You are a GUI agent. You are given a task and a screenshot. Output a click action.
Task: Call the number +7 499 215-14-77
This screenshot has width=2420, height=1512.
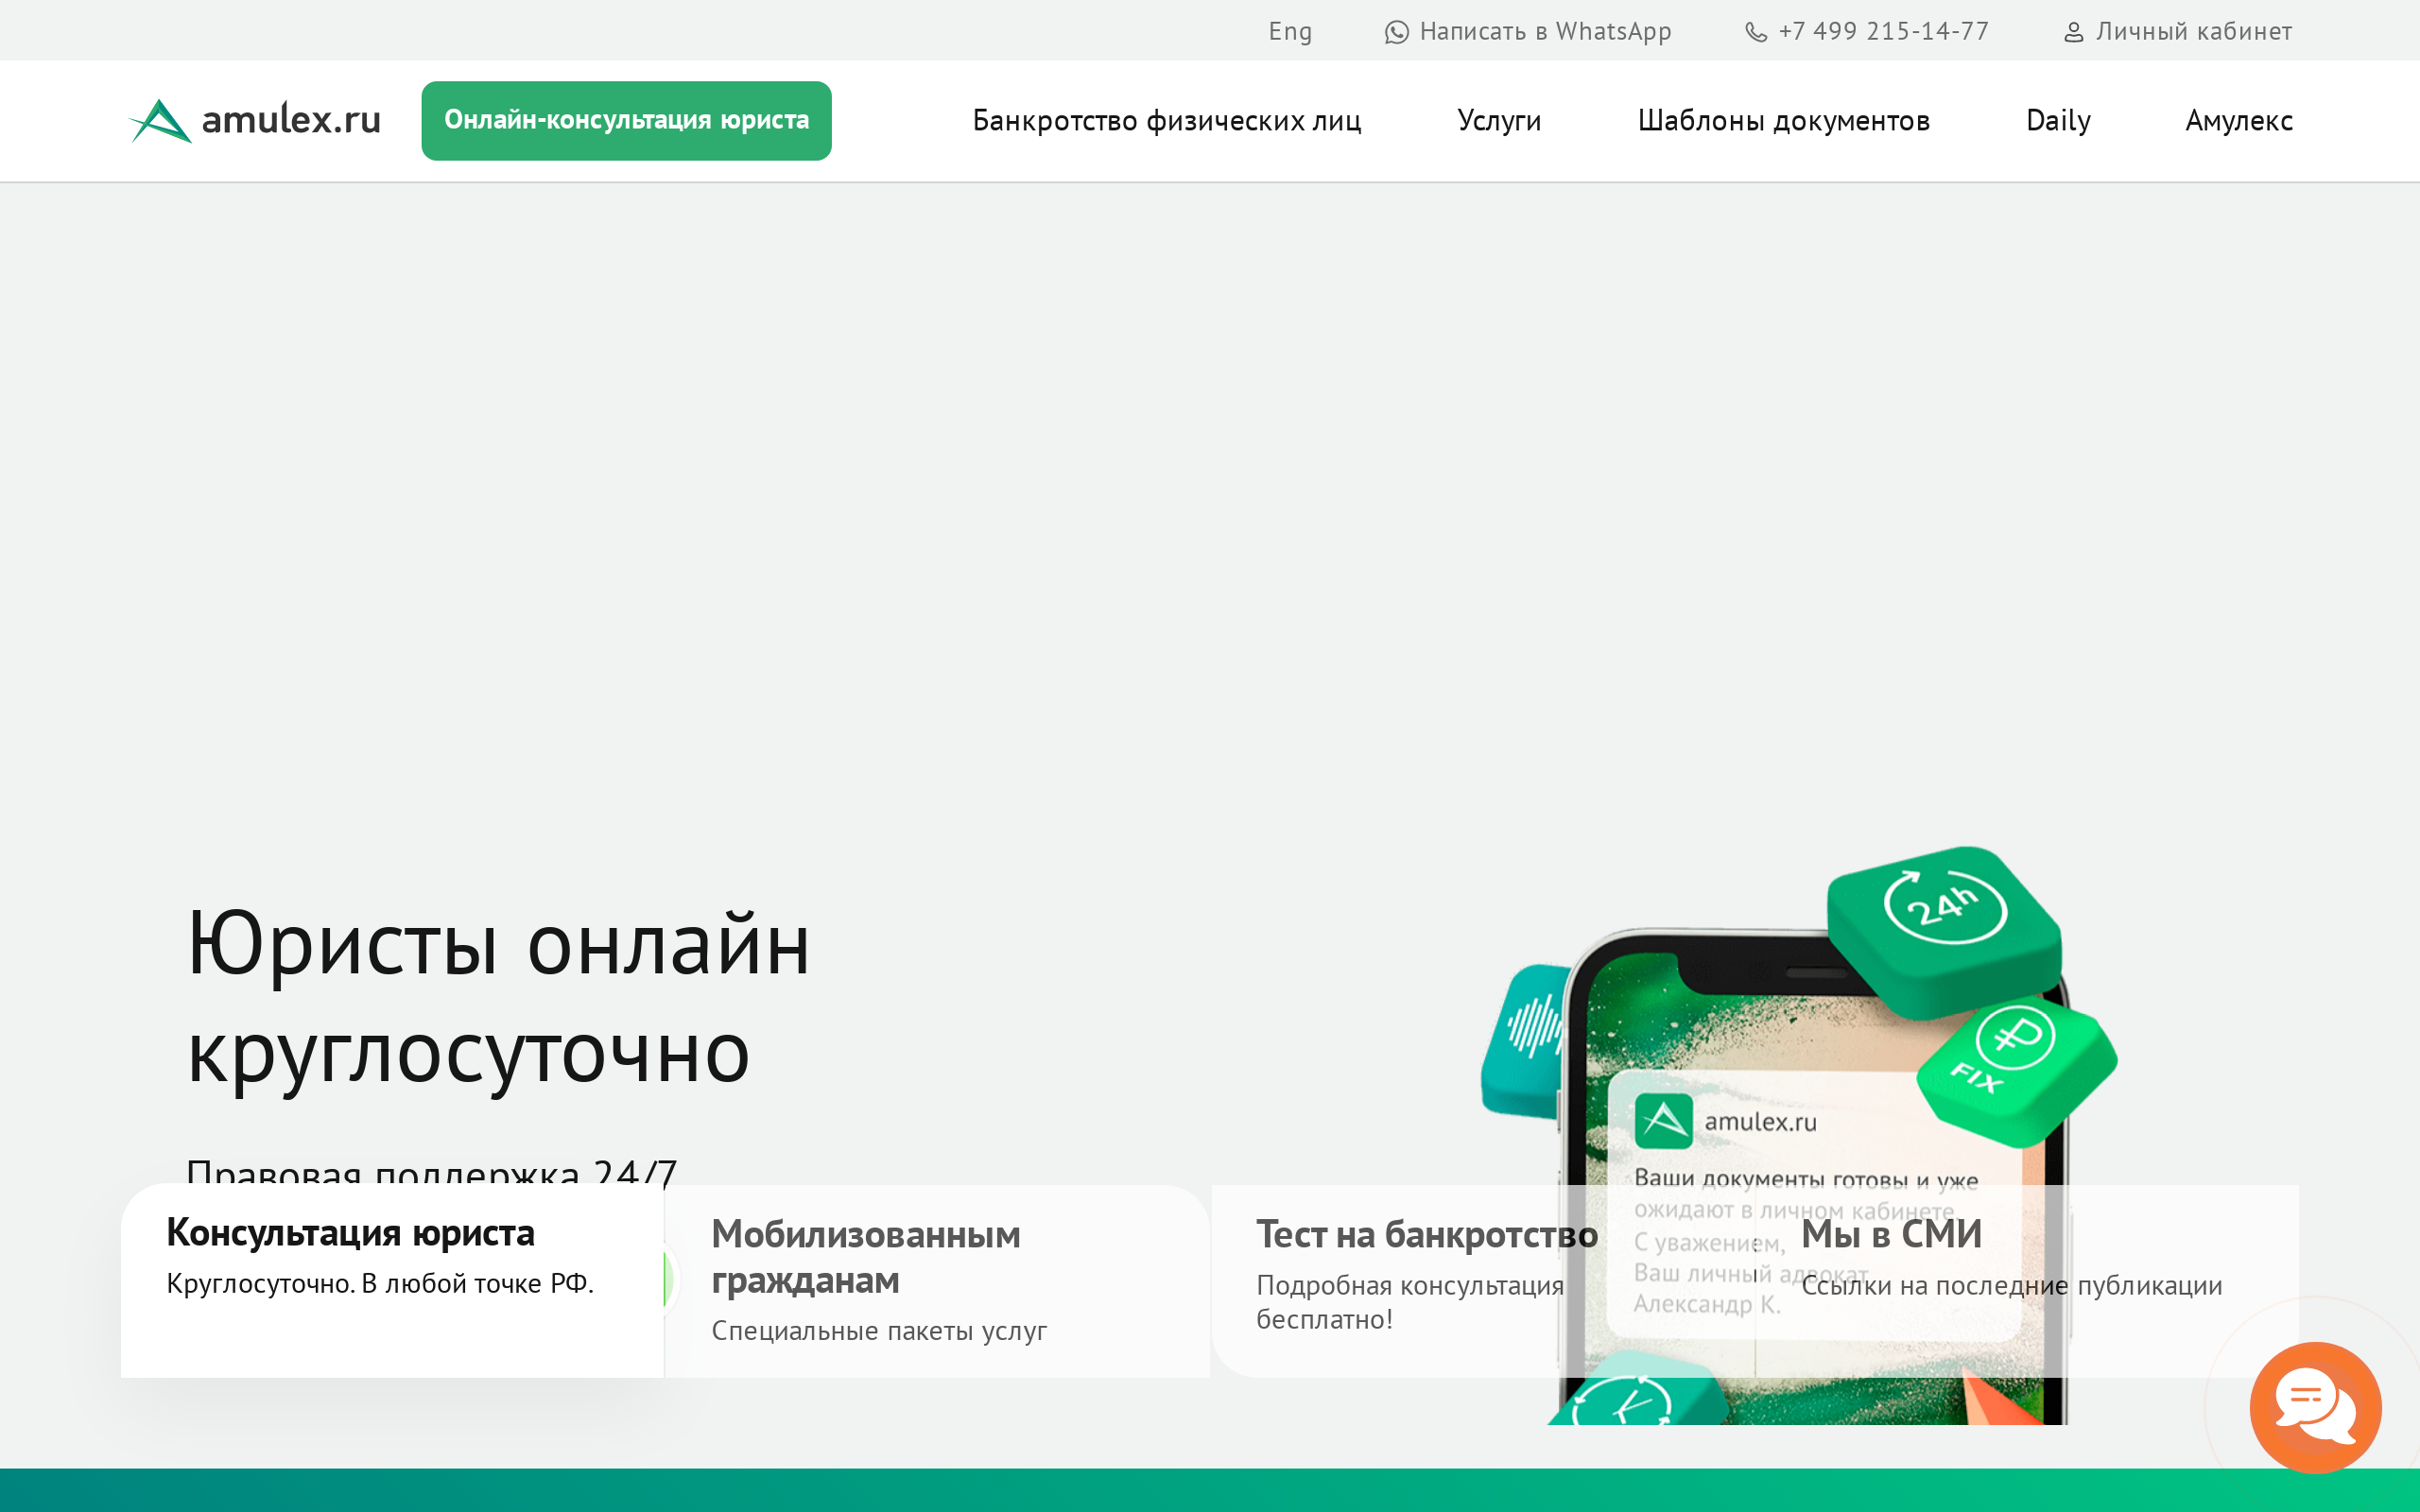tap(1867, 32)
